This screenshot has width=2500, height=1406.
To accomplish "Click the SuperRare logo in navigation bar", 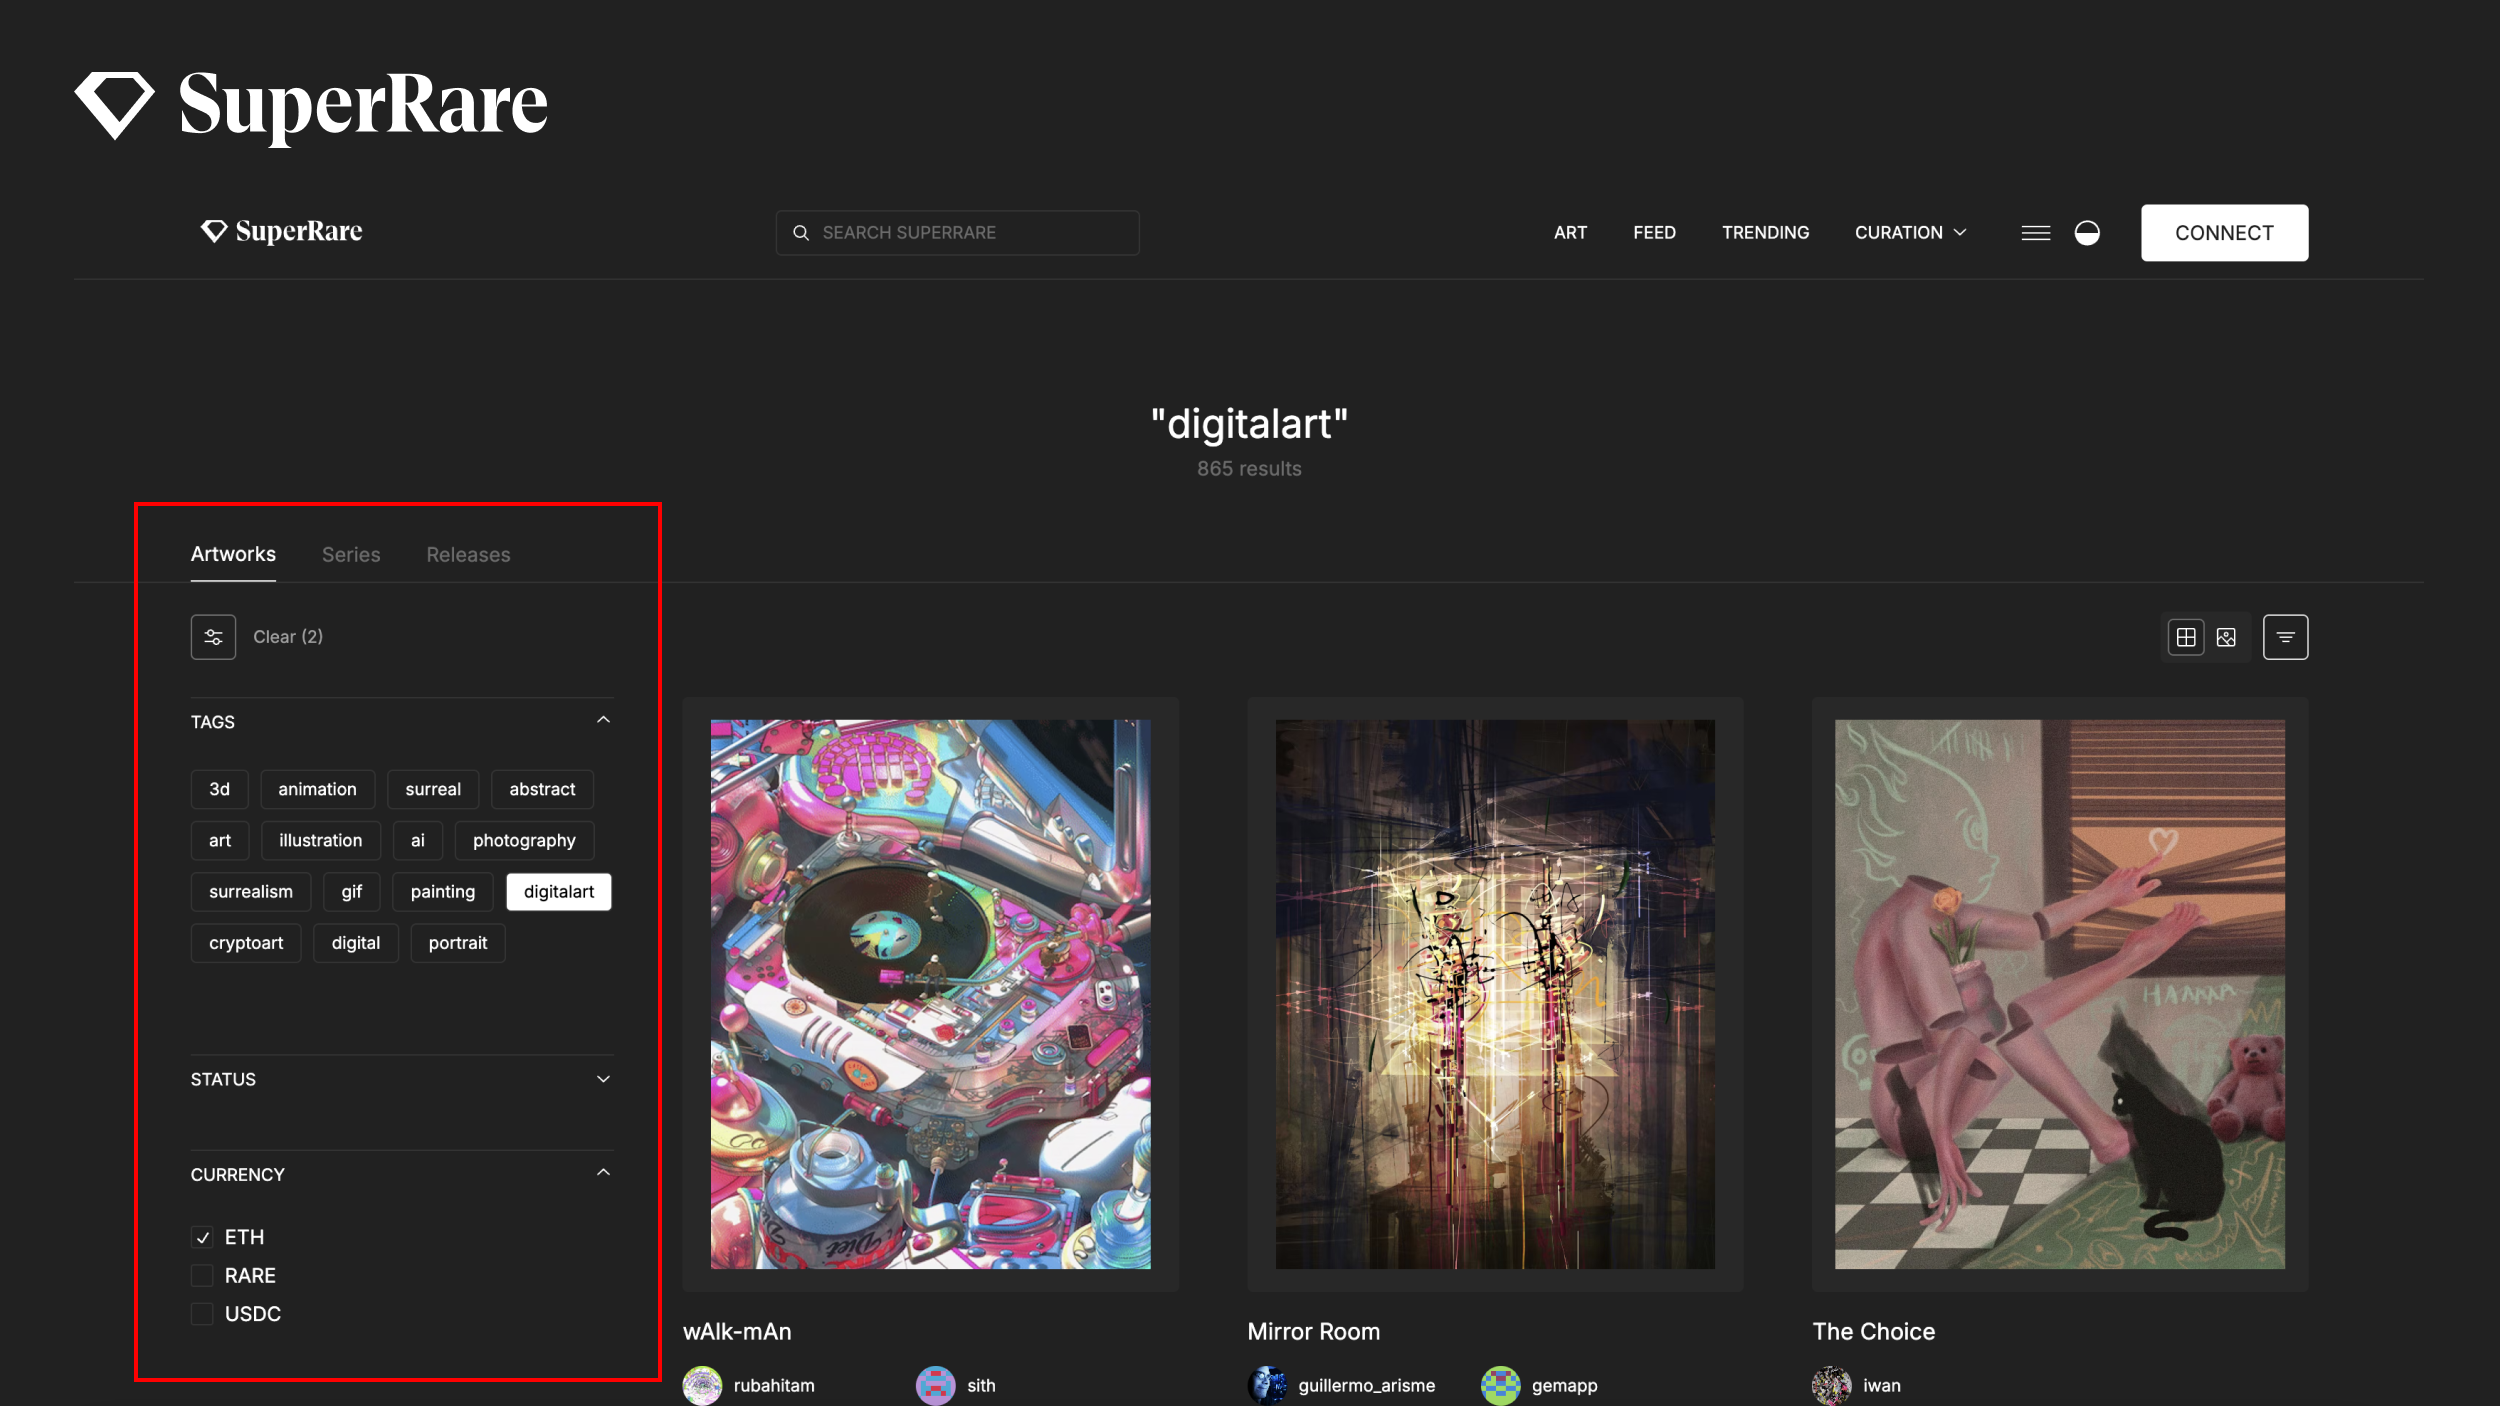I will click(281, 232).
